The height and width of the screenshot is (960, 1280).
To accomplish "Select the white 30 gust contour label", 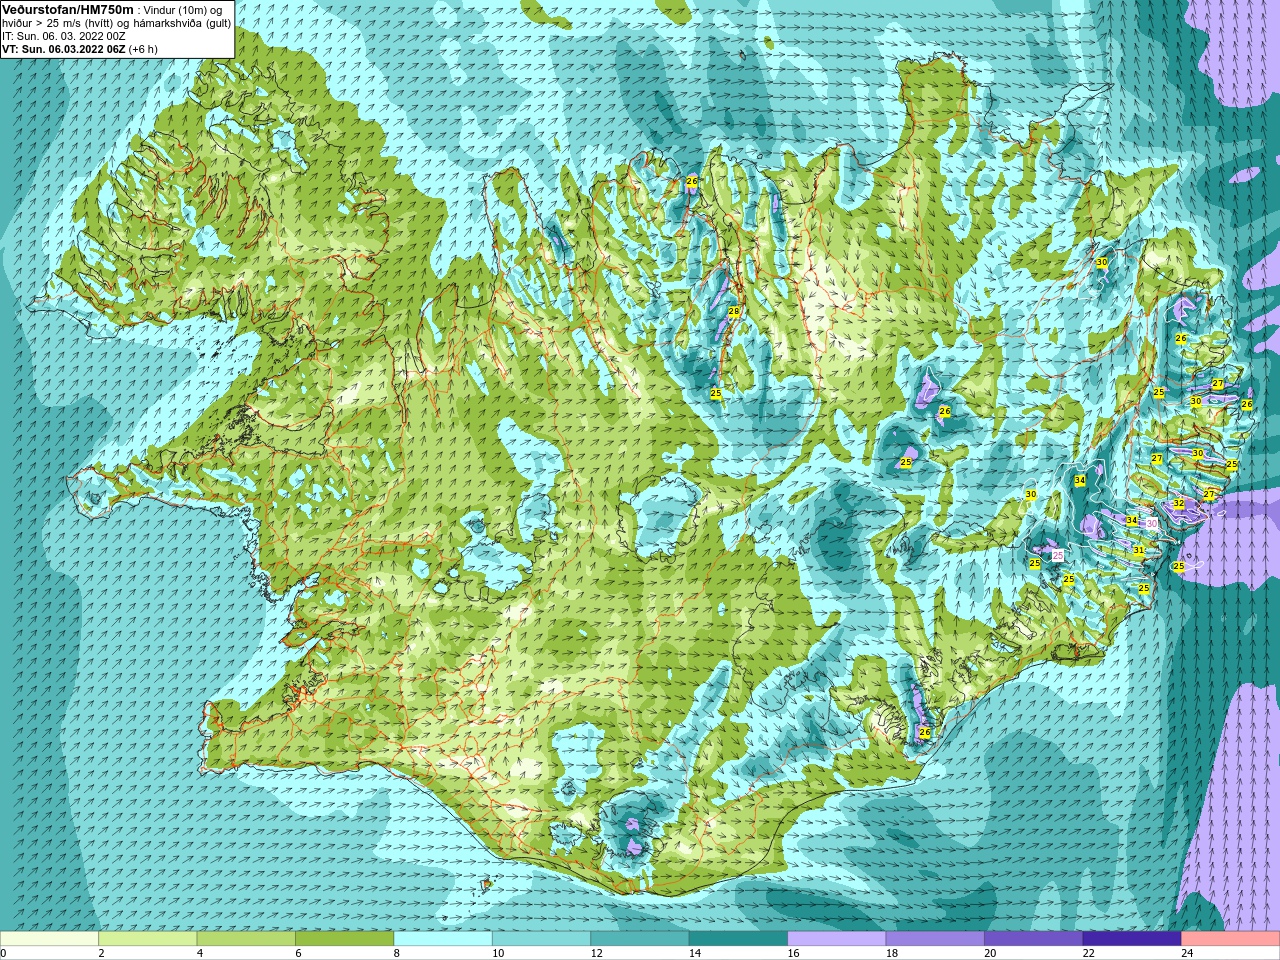I will [1151, 523].
